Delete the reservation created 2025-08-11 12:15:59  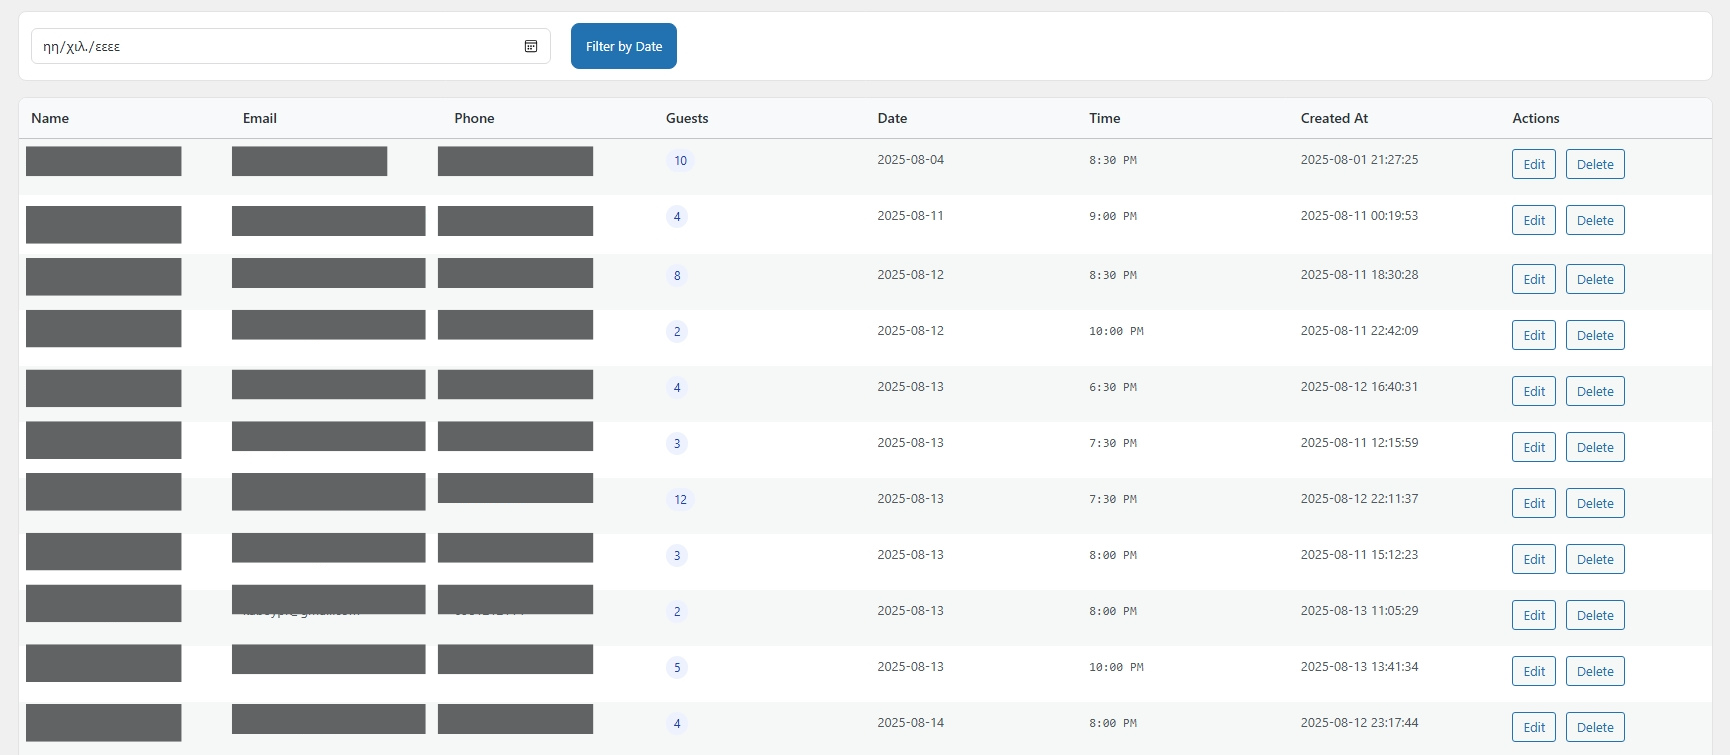pos(1595,447)
